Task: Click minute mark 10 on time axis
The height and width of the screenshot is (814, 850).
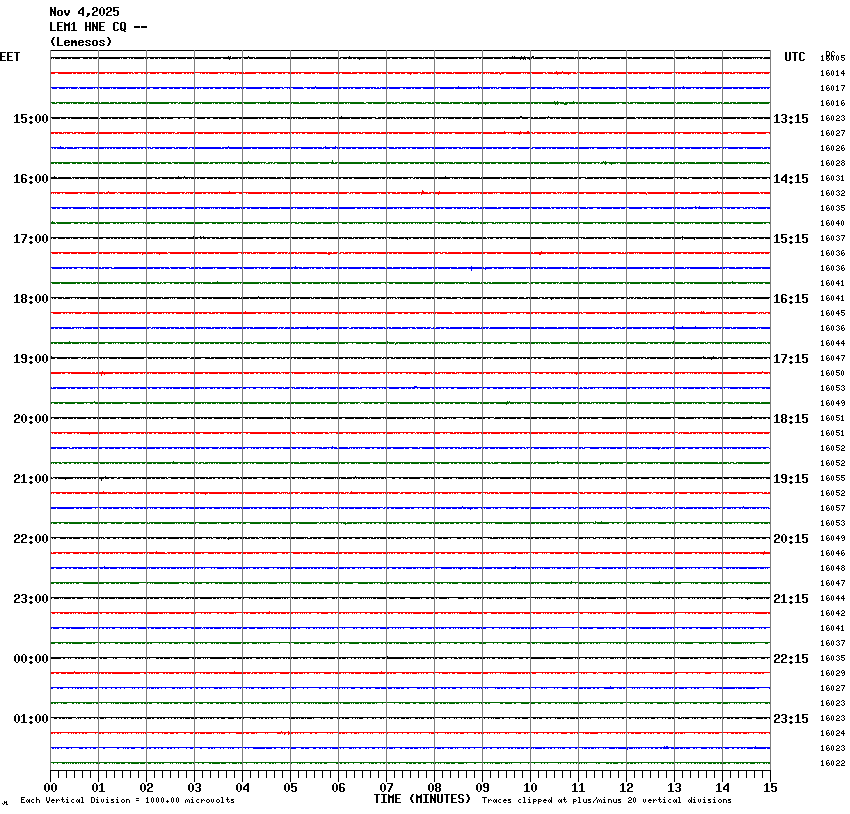Action: click(530, 787)
